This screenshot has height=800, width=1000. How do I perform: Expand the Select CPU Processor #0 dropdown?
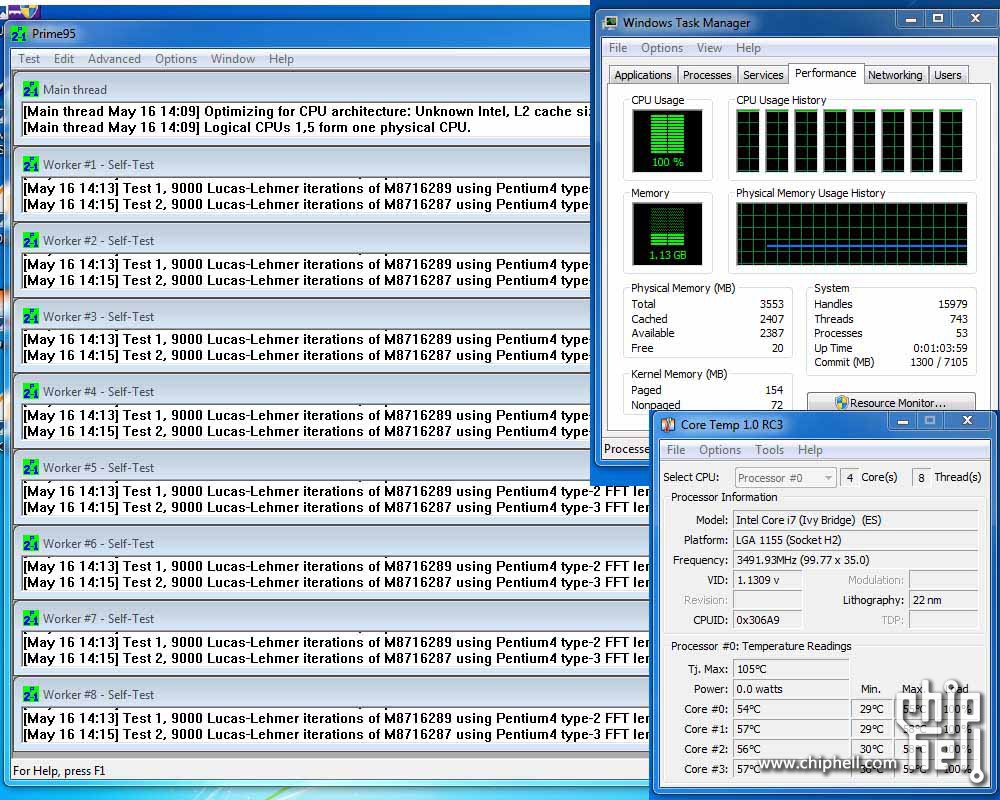(785, 478)
